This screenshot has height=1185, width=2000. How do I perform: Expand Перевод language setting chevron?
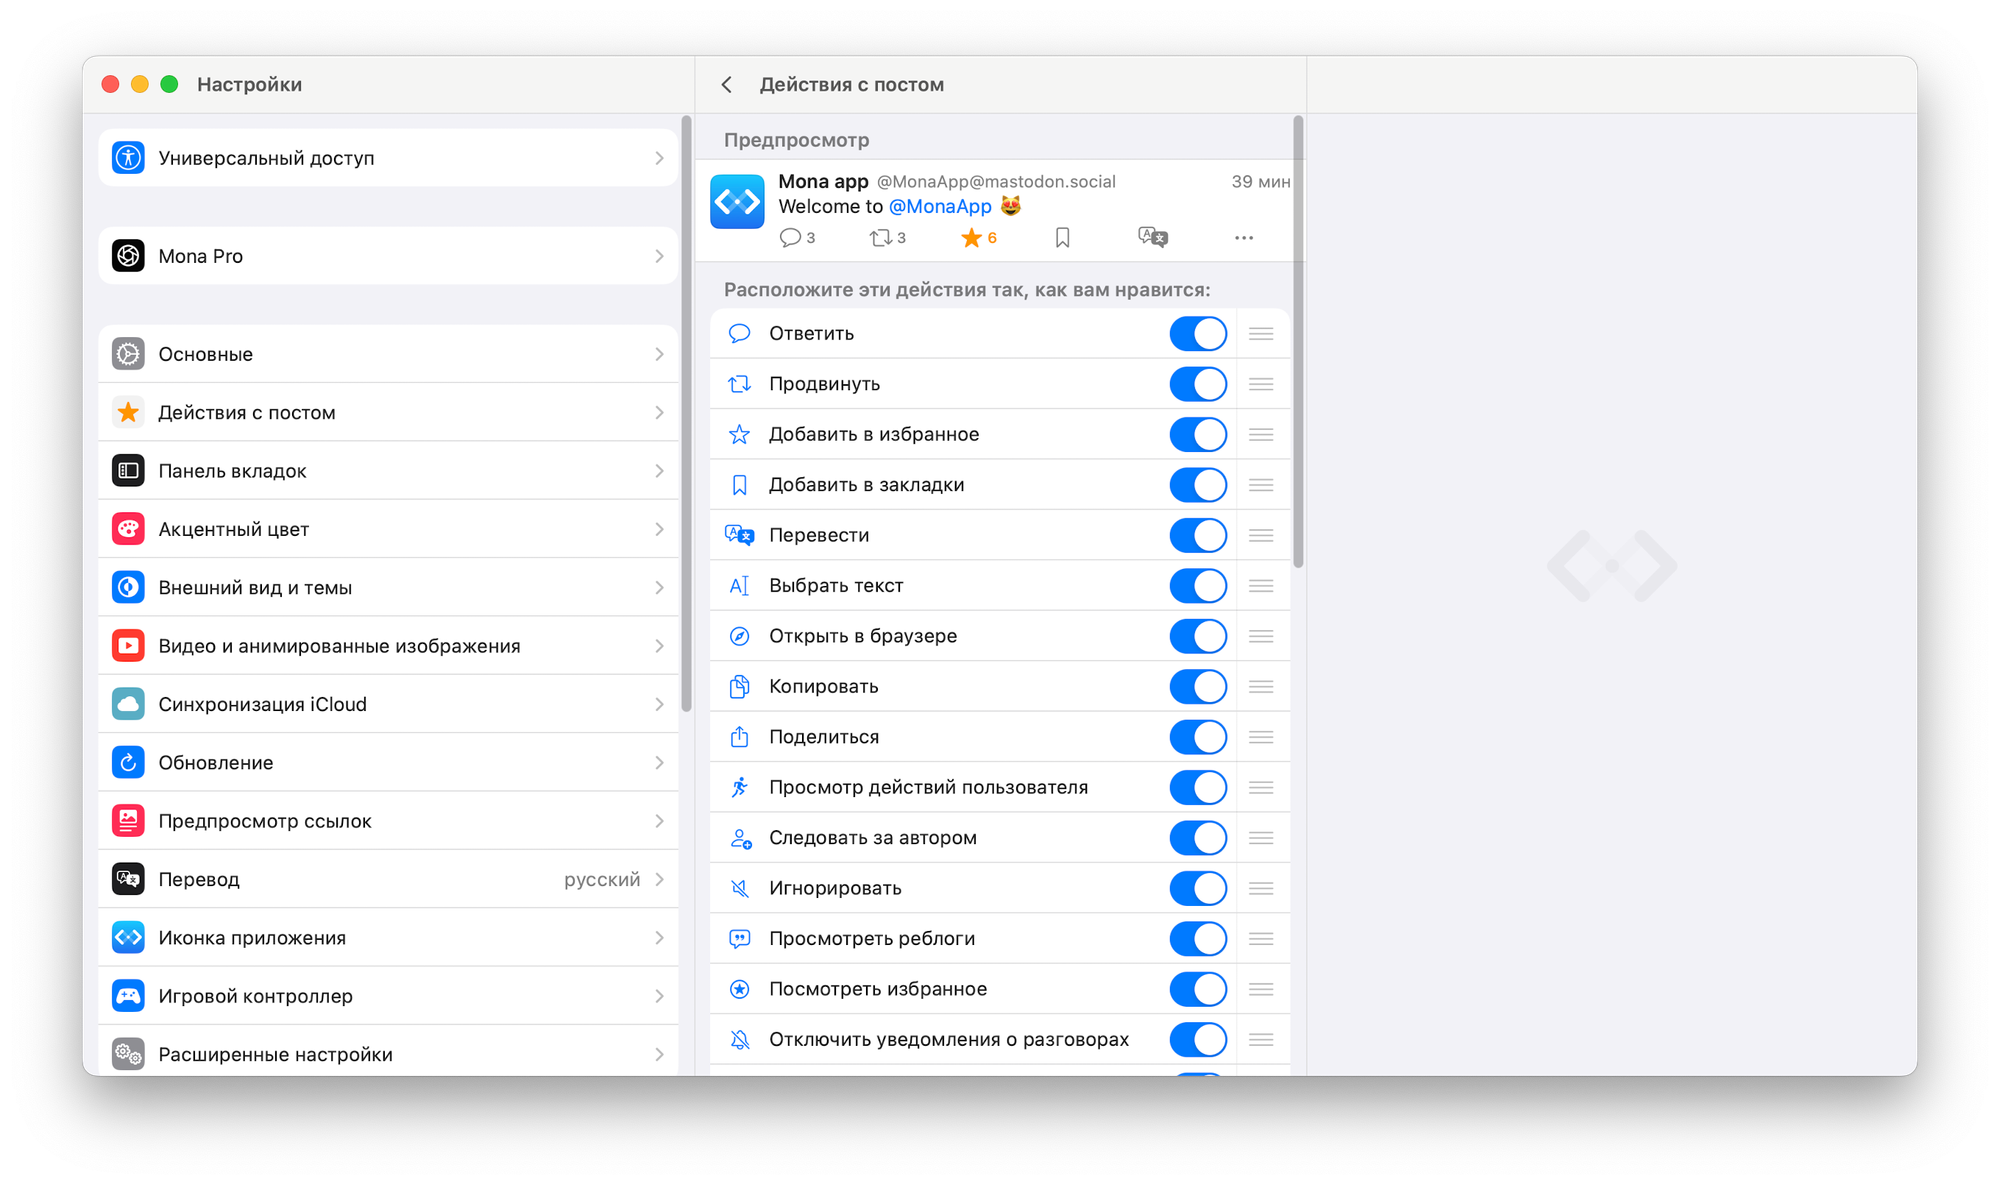point(659,880)
